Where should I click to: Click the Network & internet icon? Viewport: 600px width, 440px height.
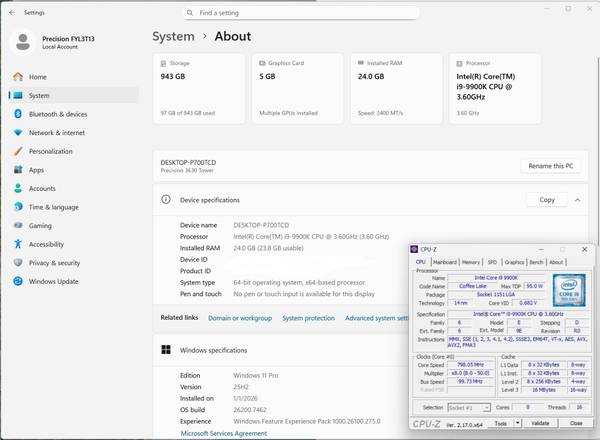pos(18,132)
